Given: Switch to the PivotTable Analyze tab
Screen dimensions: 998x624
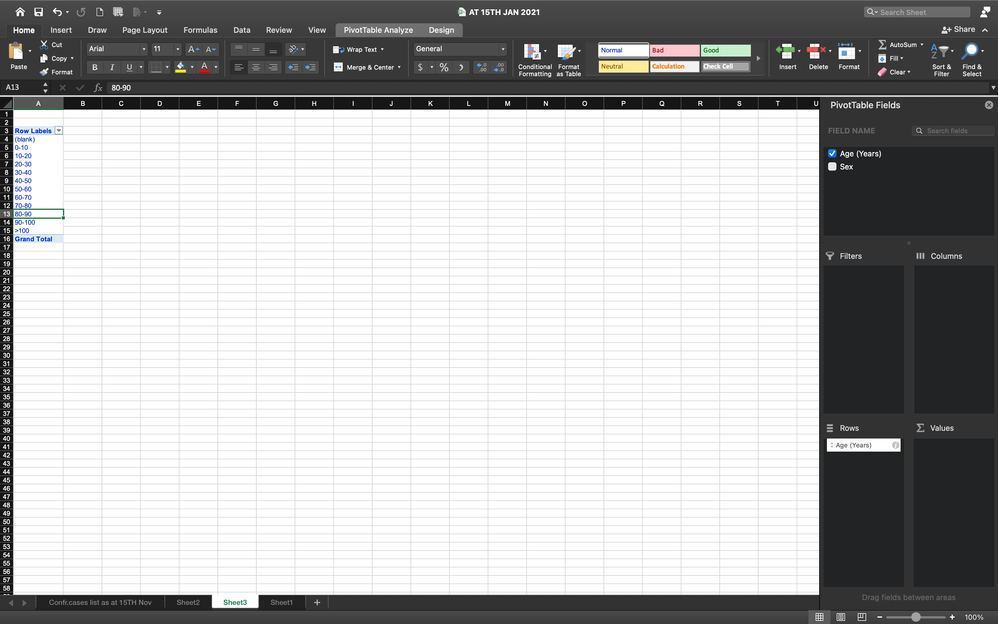Looking at the screenshot, I should 380,29.
